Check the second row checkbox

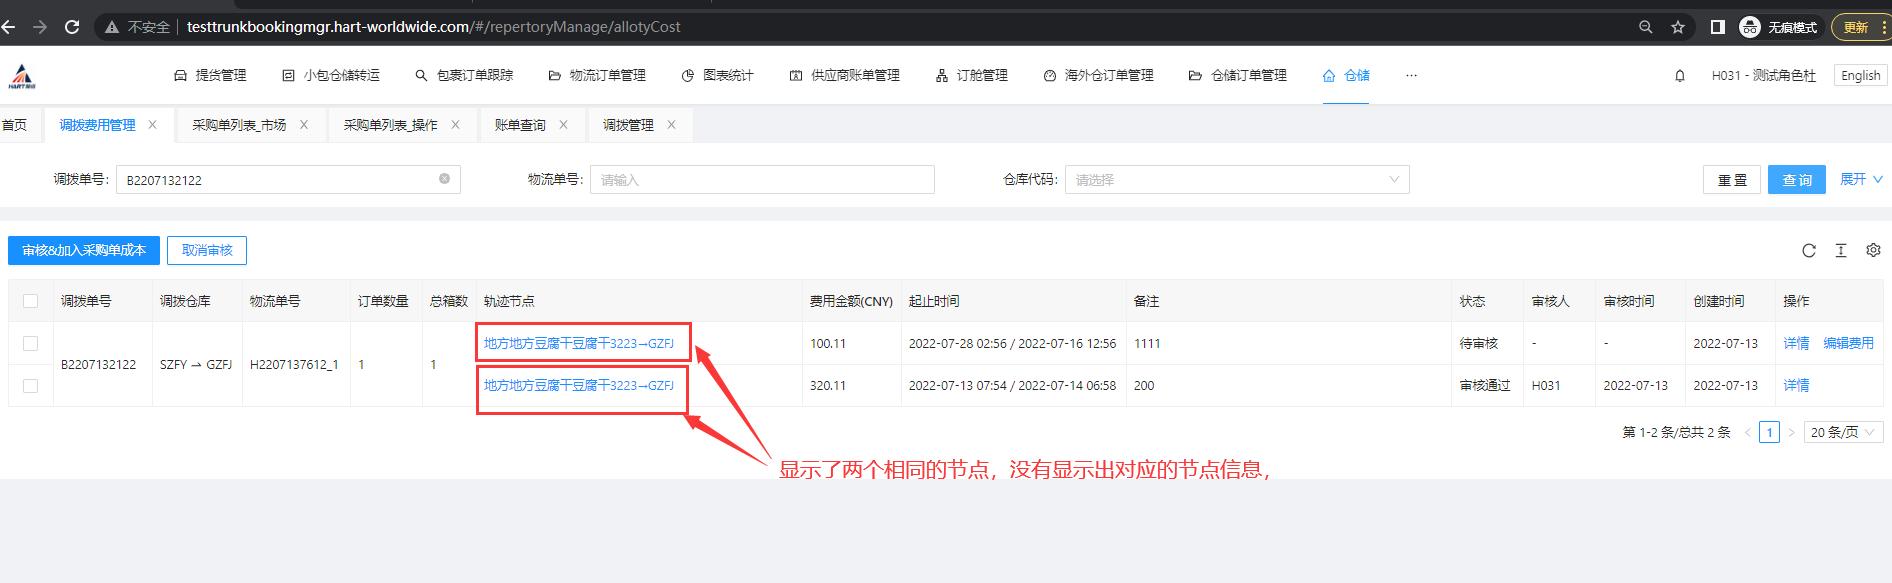click(x=30, y=386)
